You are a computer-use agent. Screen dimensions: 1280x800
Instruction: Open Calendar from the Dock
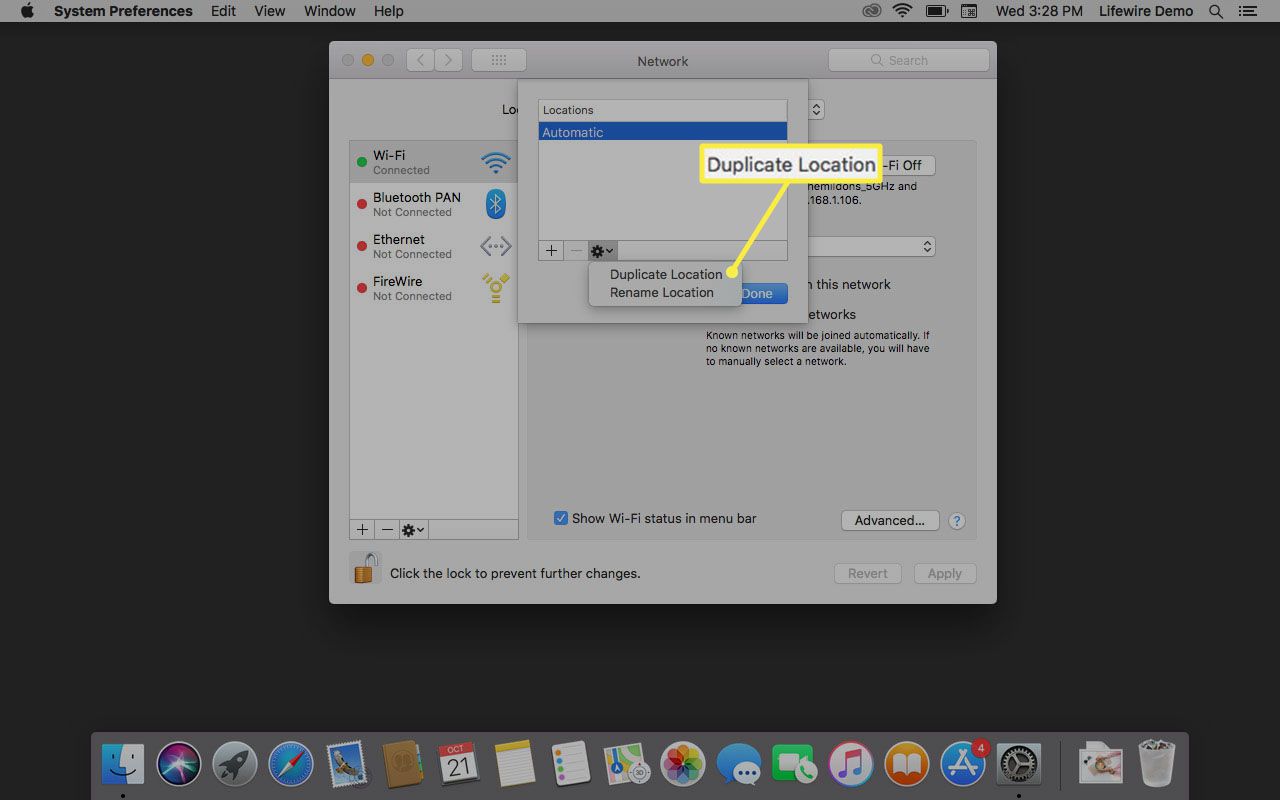point(459,765)
